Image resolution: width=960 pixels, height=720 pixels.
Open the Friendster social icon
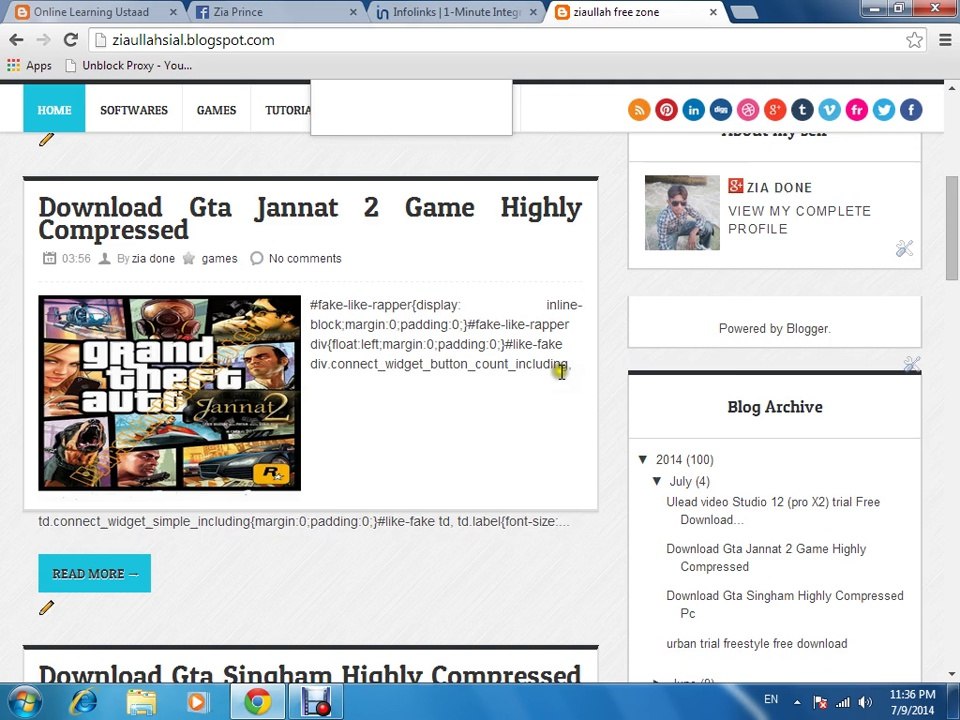coord(857,110)
